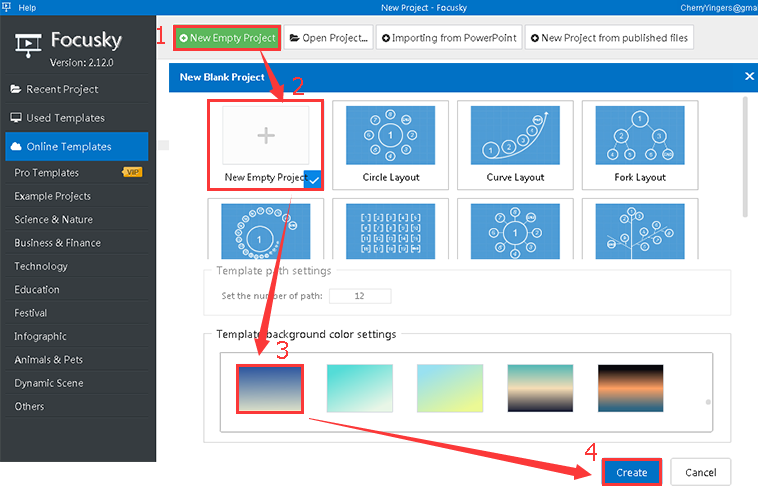
Task: Click the 'Template background color settings' label
Action: pyautogui.click(x=306, y=334)
